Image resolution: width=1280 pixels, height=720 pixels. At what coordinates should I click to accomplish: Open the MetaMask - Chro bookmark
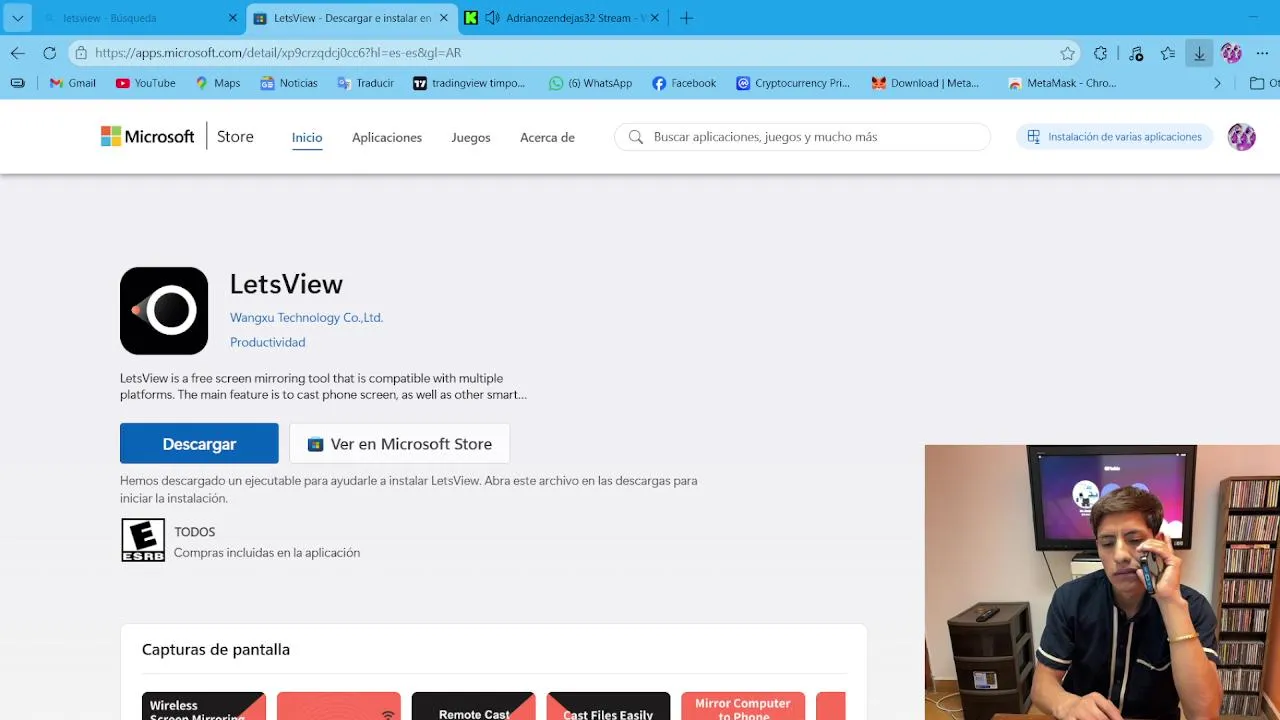1062,83
